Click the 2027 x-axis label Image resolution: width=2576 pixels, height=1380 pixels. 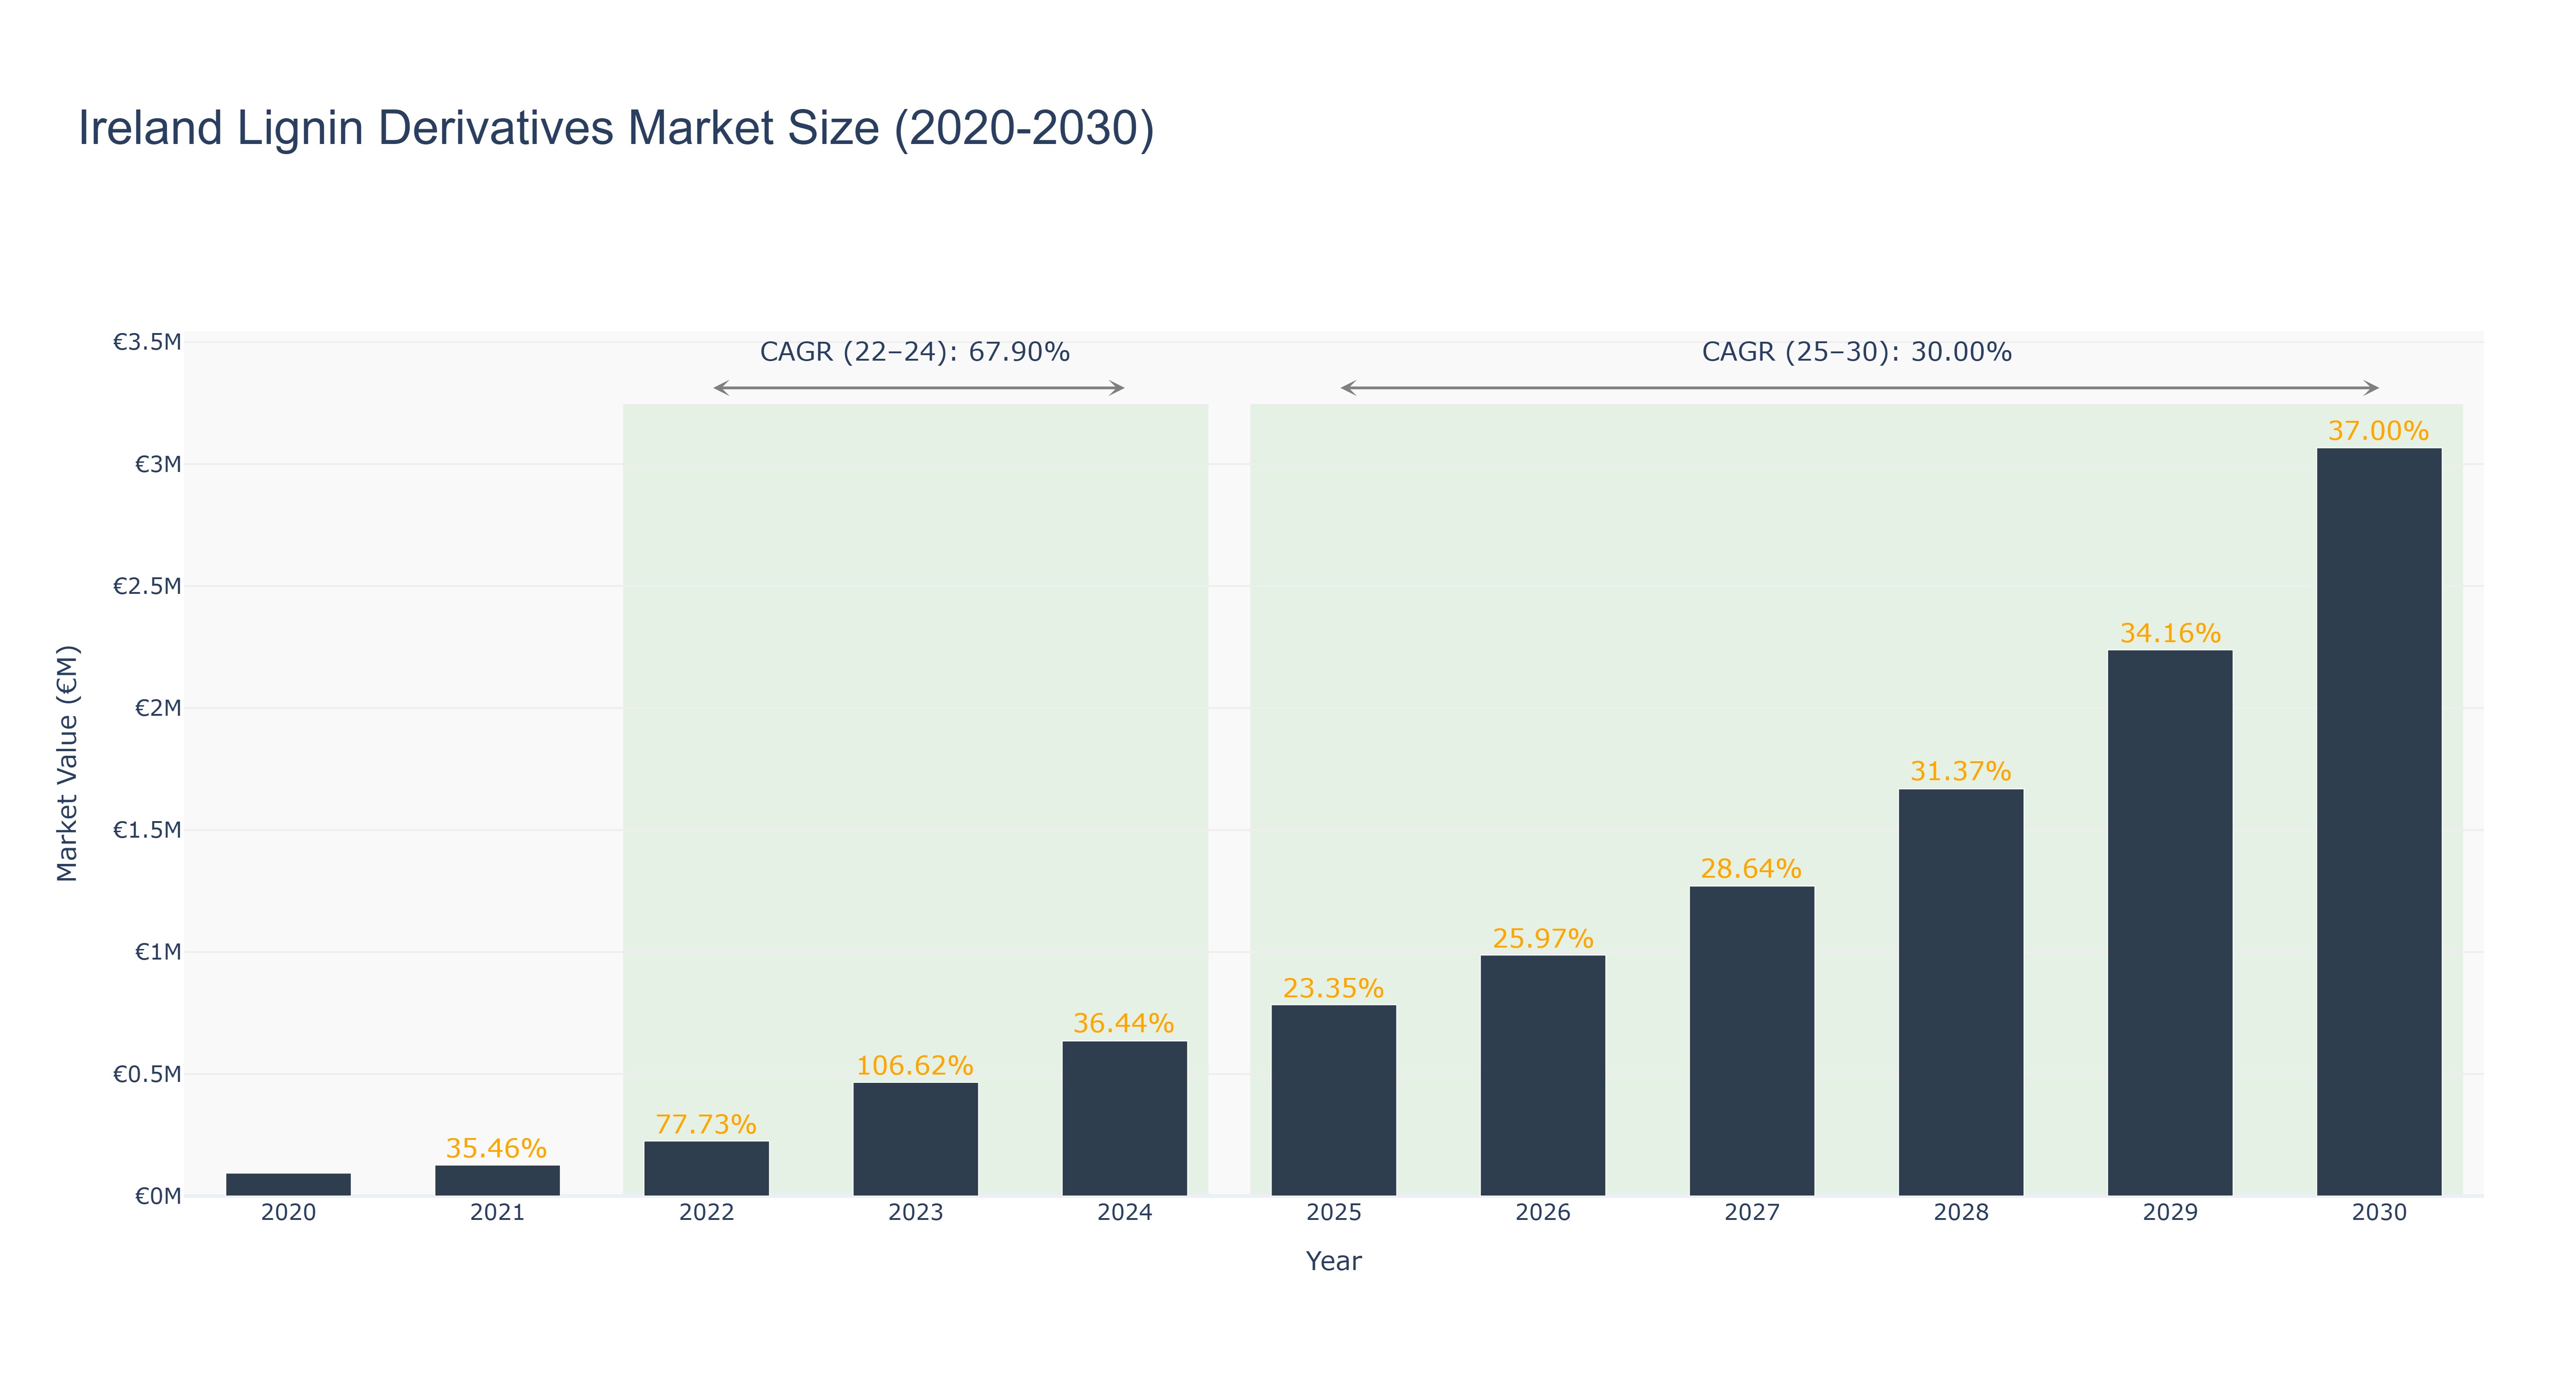[x=1752, y=1213]
